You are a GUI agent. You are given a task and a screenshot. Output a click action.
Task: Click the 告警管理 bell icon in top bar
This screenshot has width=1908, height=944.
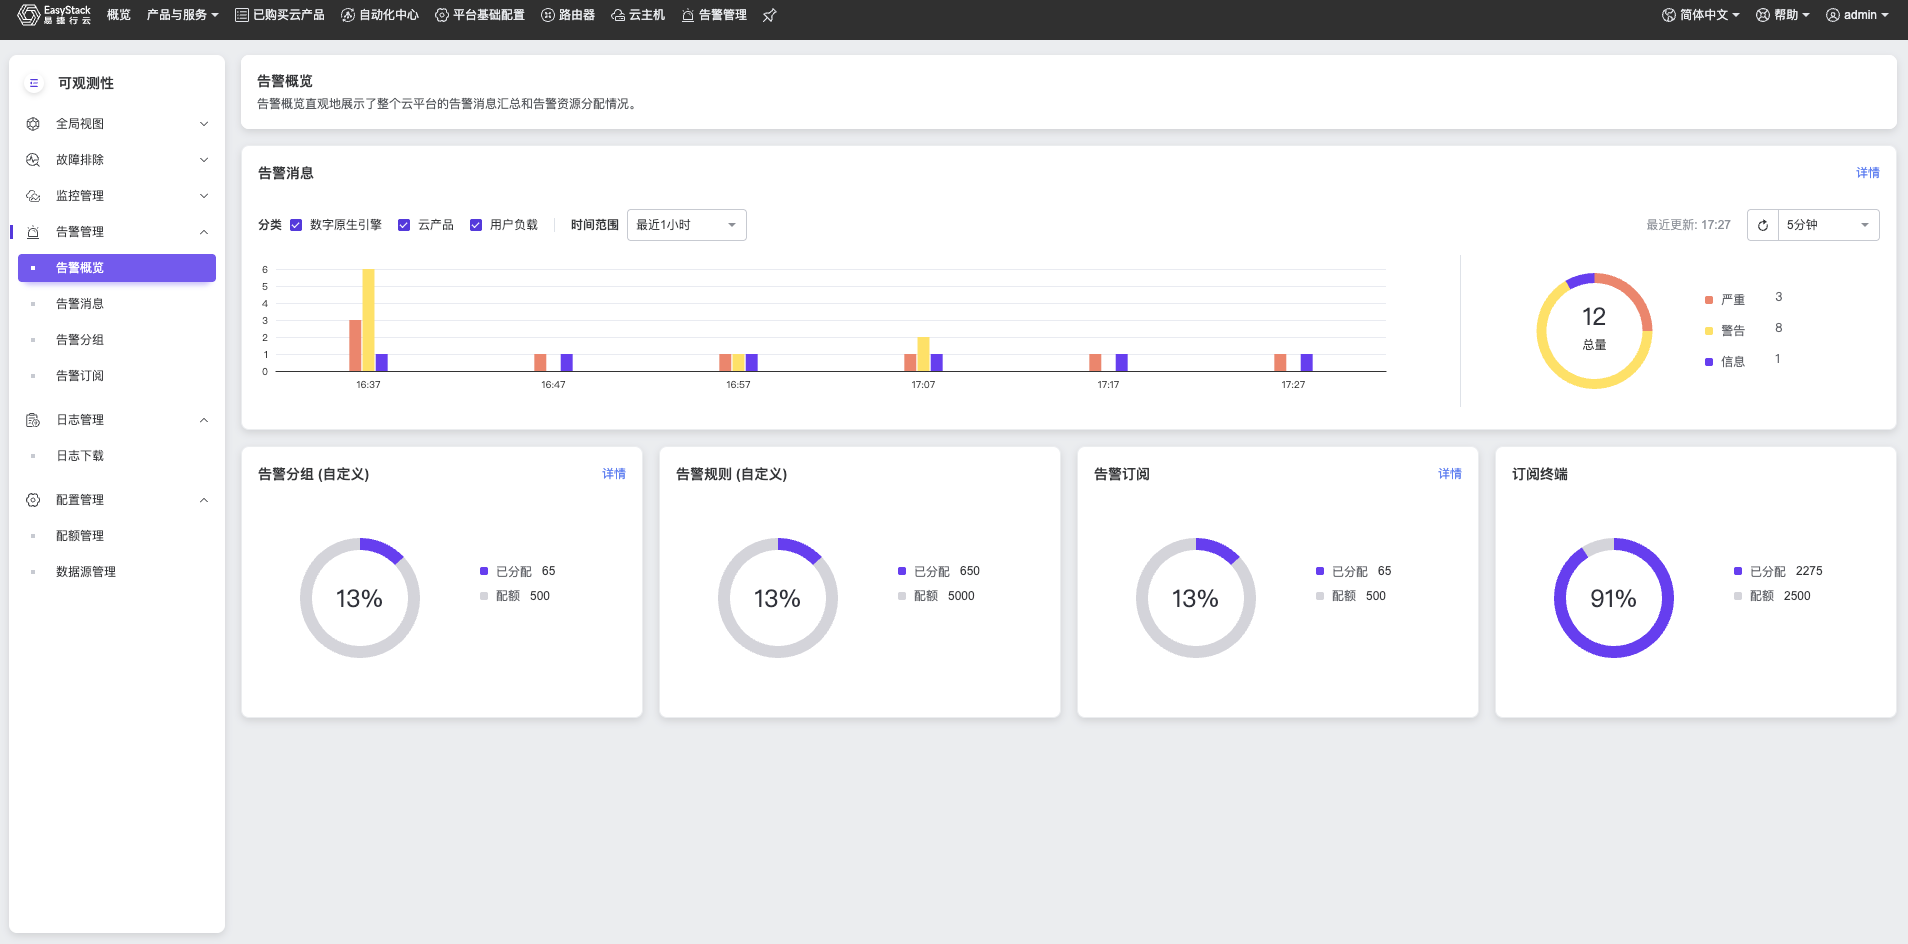688,15
